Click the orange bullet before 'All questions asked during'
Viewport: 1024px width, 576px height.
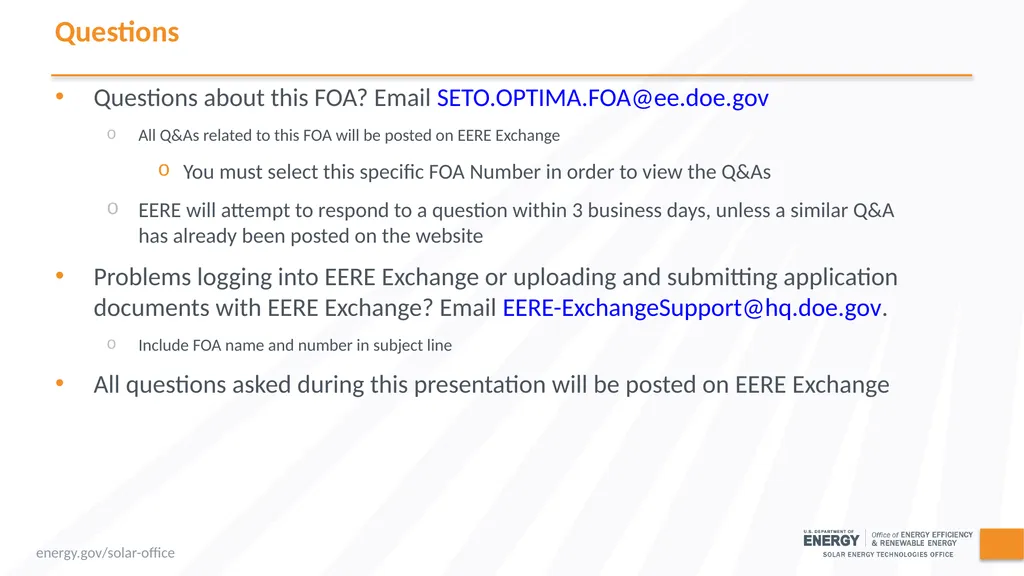pyautogui.click(x=60, y=383)
